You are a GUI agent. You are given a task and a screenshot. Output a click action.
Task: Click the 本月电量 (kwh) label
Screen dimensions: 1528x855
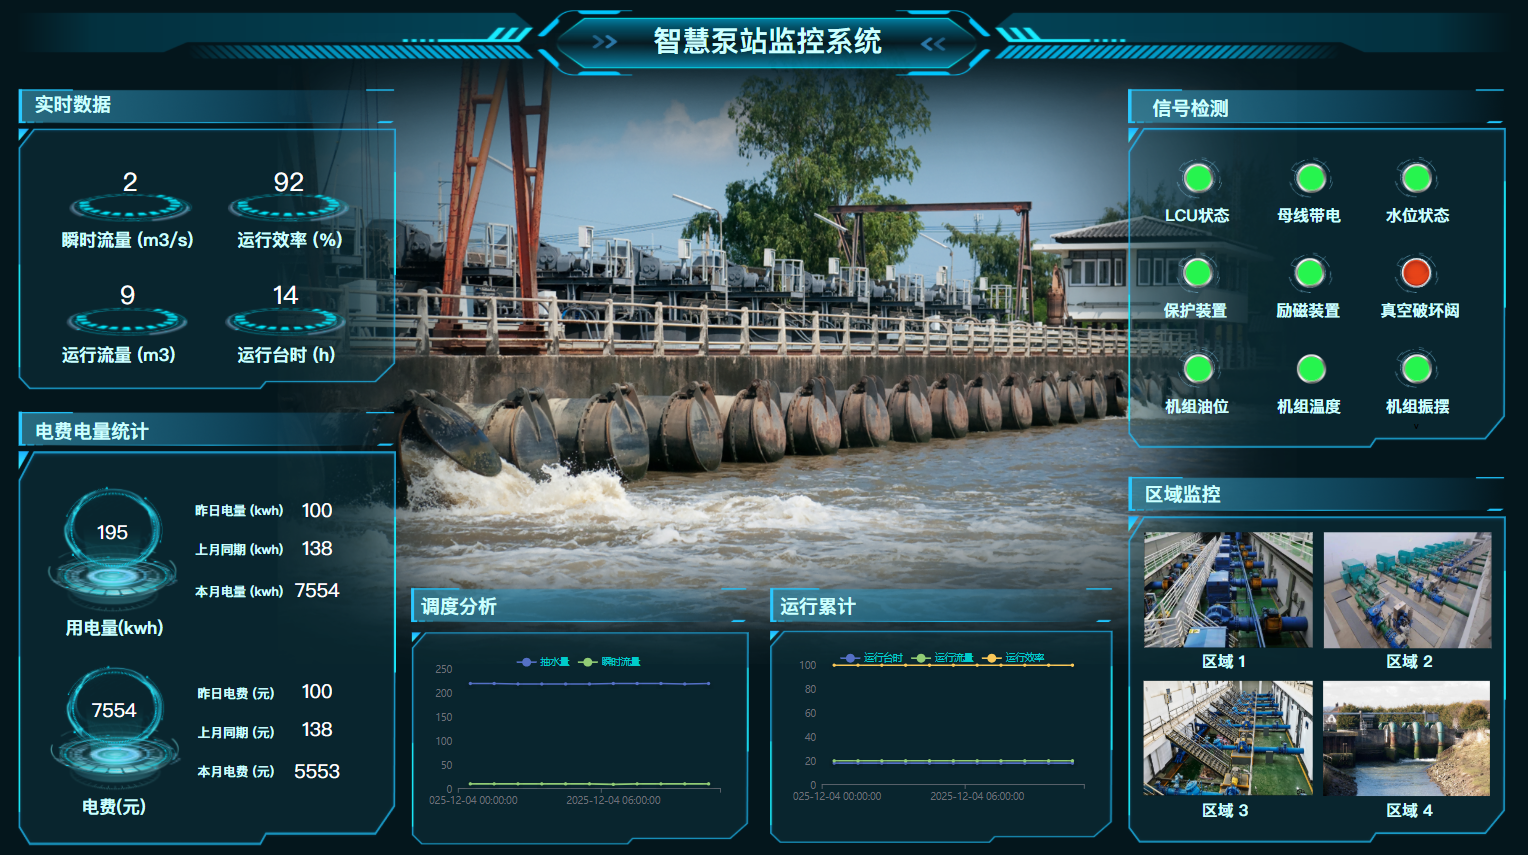coord(239,591)
